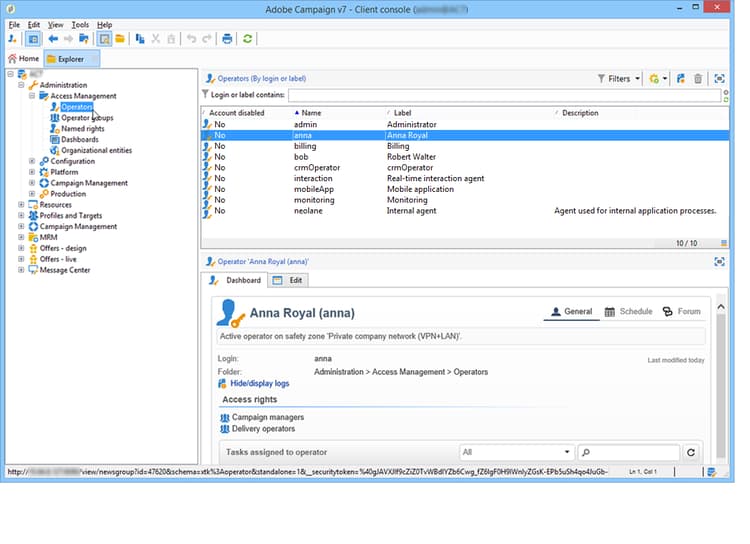This screenshot has height=544, width=750.
Task: Toggle the highlighted details-view toolbar button
Action: [x=104, y=39]
